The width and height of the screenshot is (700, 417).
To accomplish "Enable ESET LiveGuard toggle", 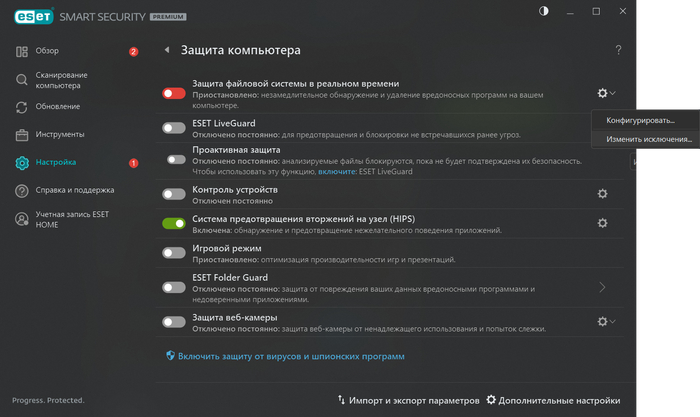I will click(174, 126).
